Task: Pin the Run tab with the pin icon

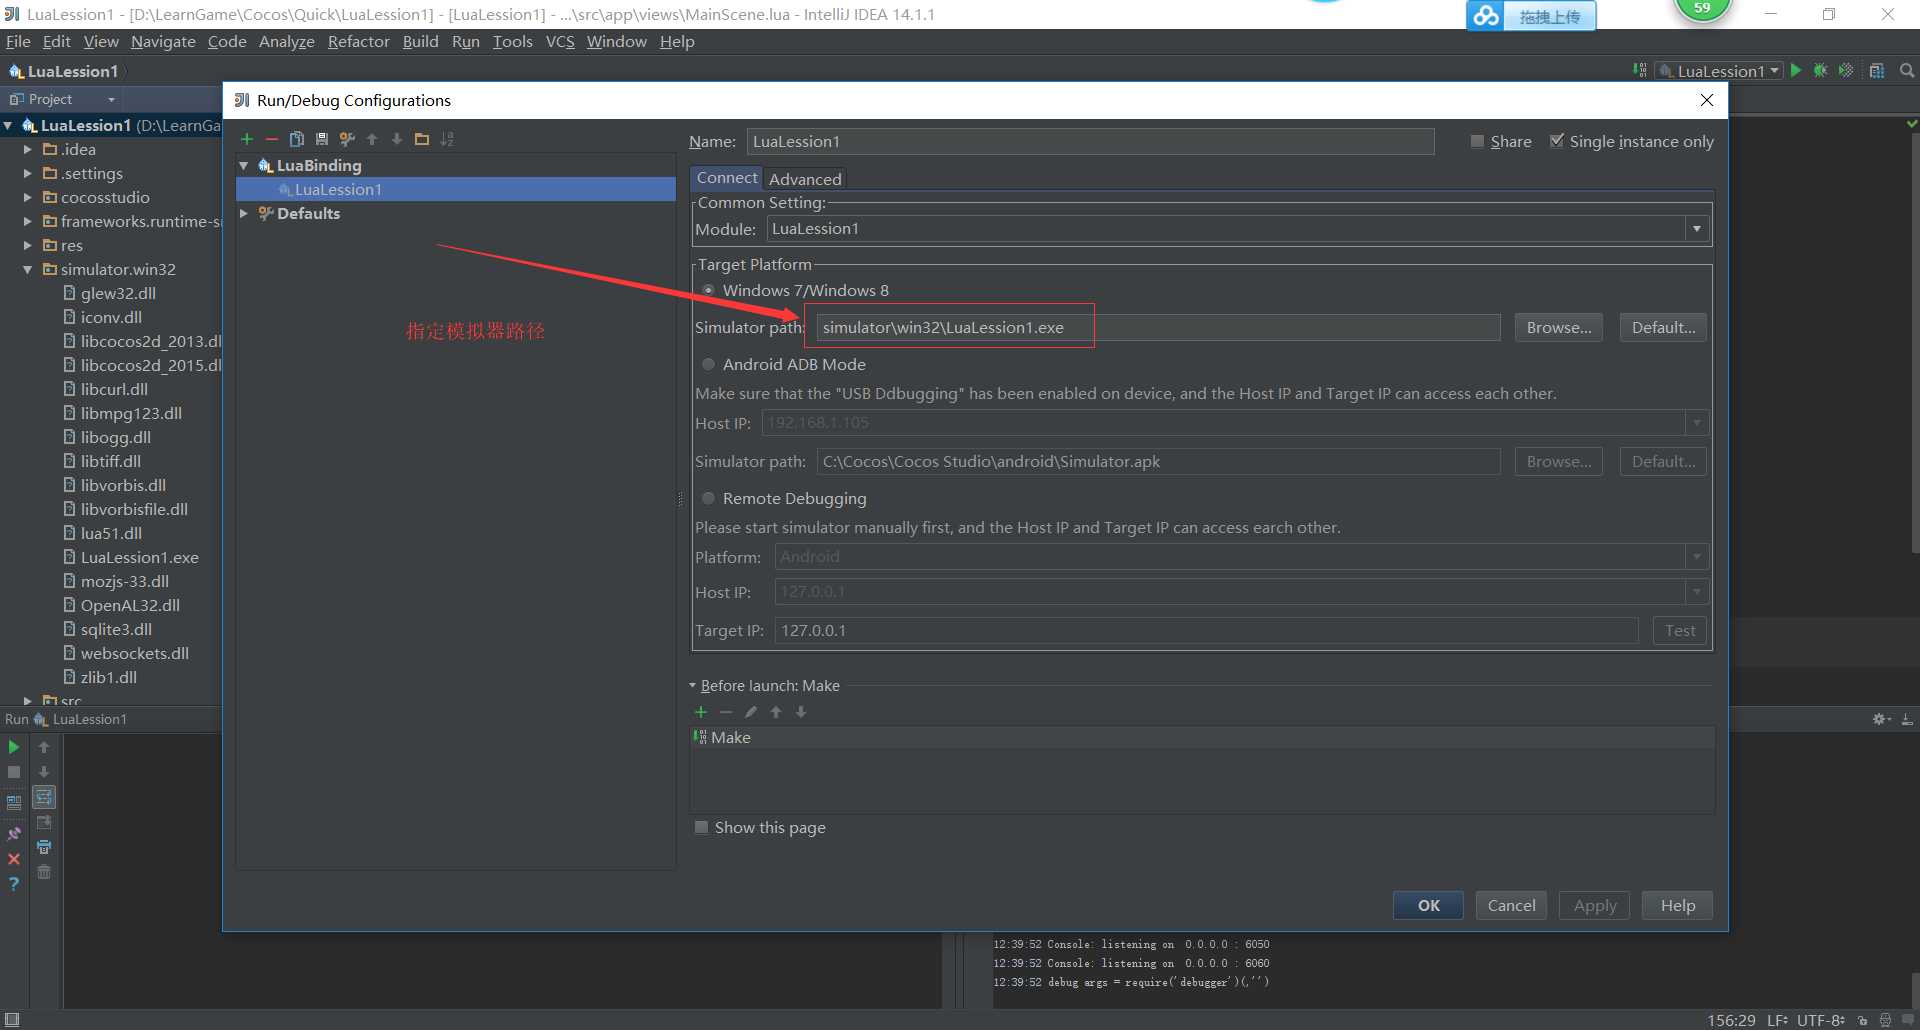Action: (x=14, y=834)
